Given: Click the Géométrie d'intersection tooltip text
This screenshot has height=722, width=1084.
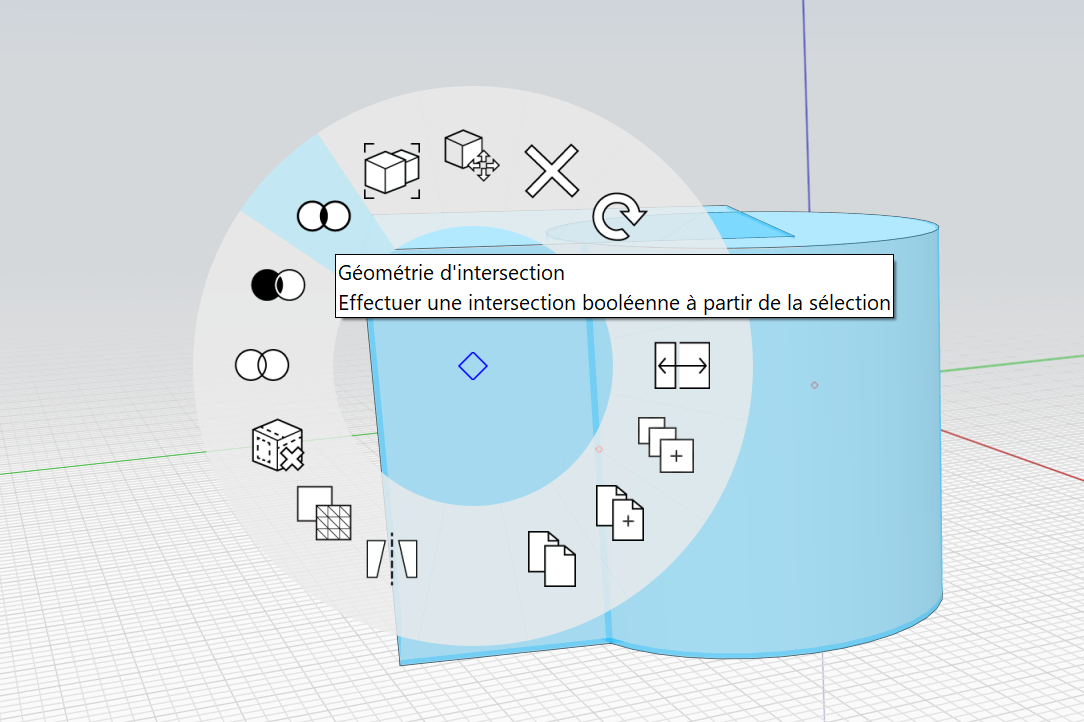Looking at the screenshot, I should coord(452,272).
